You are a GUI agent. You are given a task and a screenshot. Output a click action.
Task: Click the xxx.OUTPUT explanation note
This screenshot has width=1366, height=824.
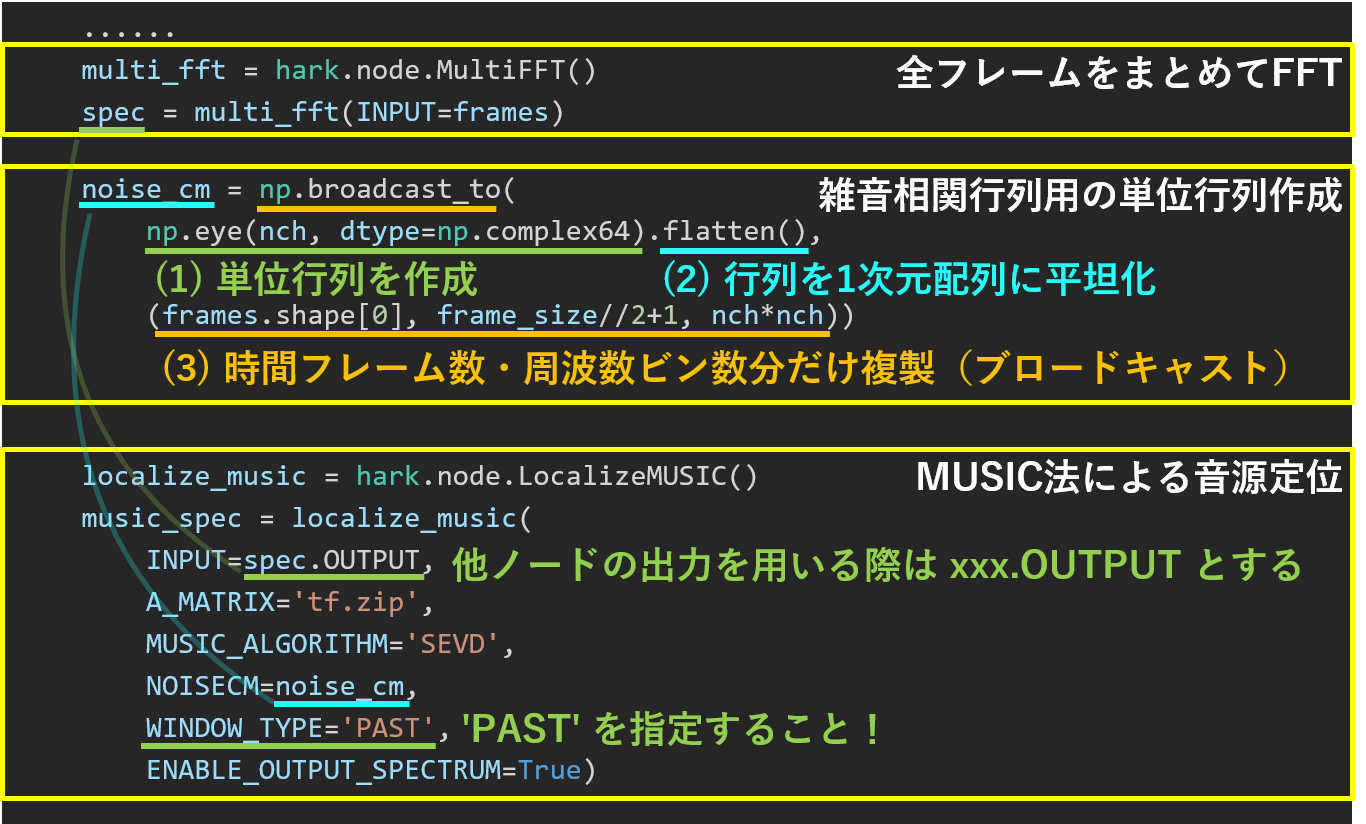pos(877,565)
